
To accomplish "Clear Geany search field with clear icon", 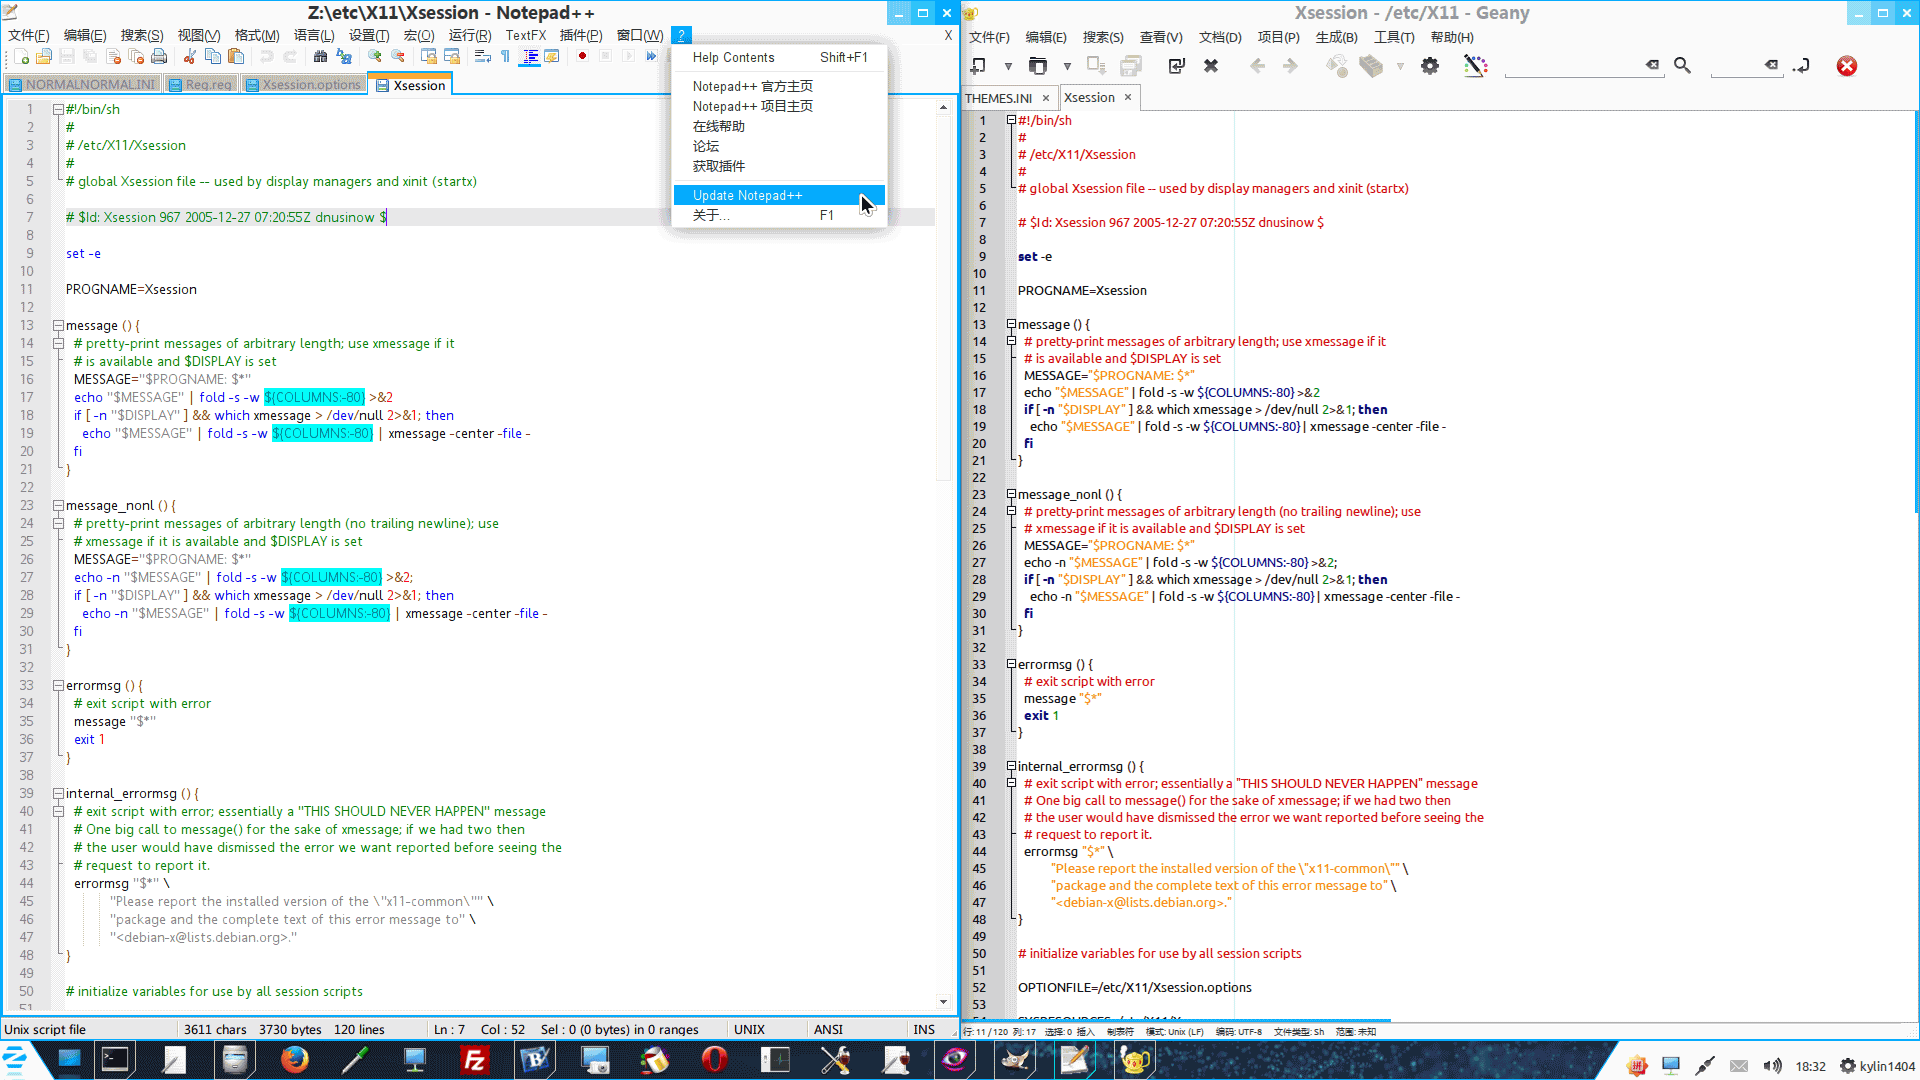I will [x=1652, y=65].
